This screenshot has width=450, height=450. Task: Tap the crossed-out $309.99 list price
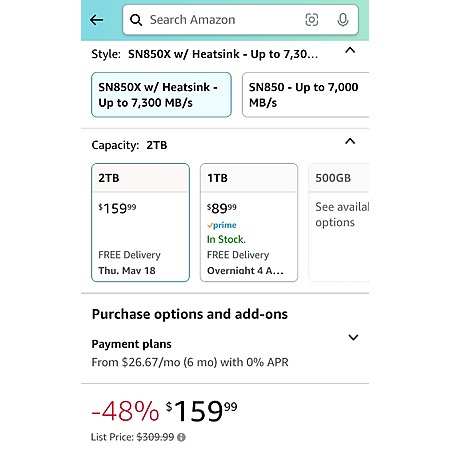155,437
